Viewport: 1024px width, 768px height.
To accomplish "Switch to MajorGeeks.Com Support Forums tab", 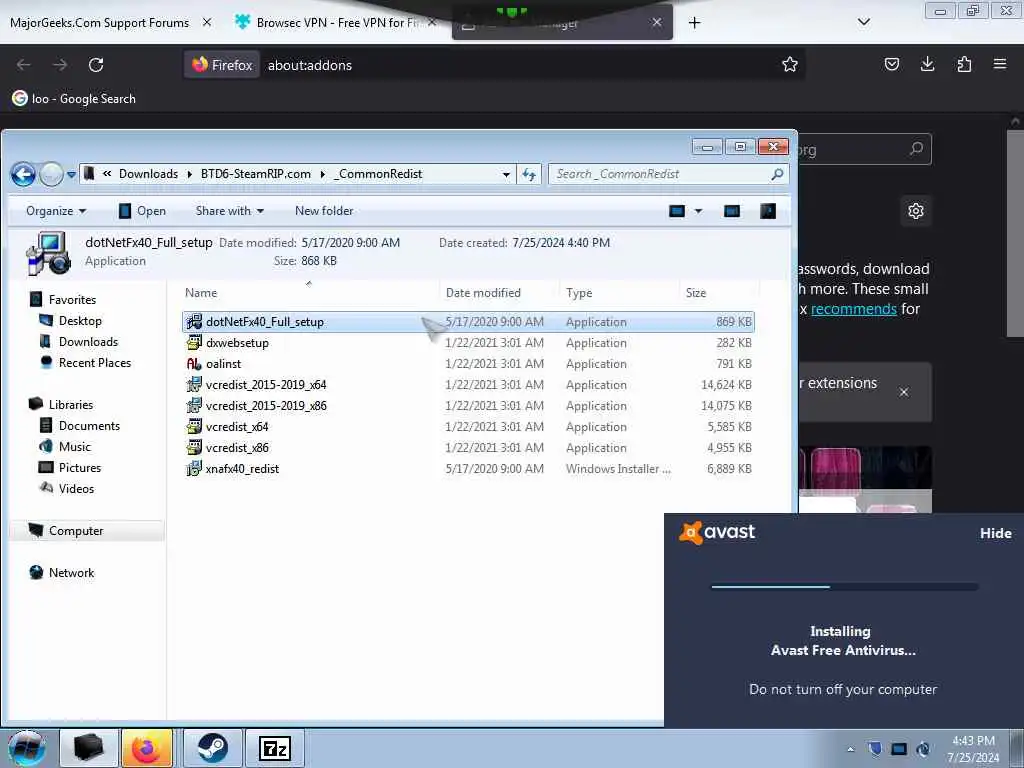I will point(99,23).
